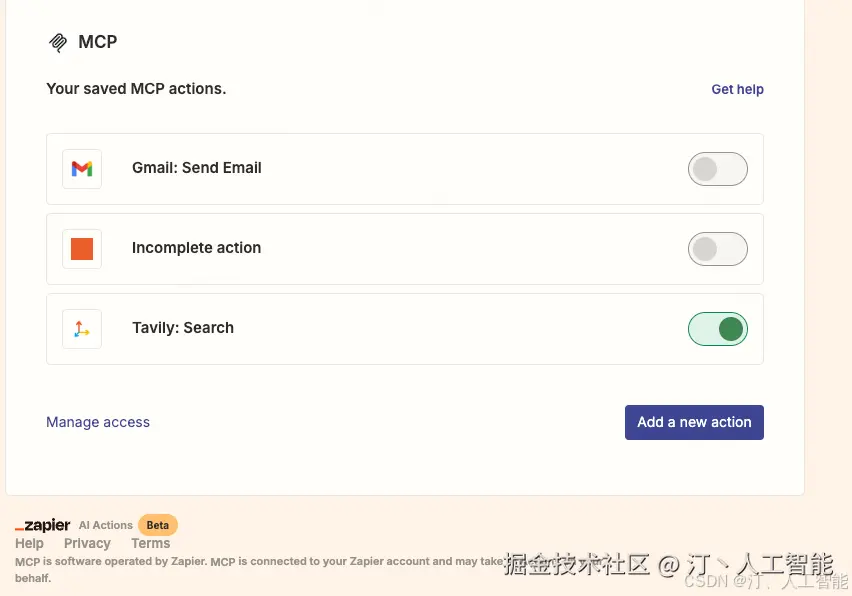852x596 pixels.
Task: Click the AI Actions footer label
Action: 106,525
